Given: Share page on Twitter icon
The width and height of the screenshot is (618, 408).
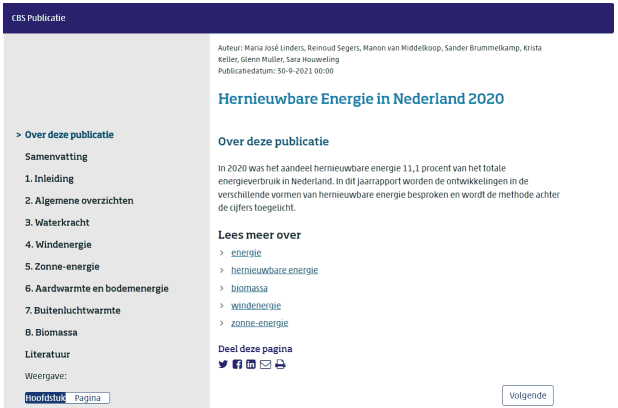Looking at the screenshot, I should pyautogui.click(x=223, y=364).
